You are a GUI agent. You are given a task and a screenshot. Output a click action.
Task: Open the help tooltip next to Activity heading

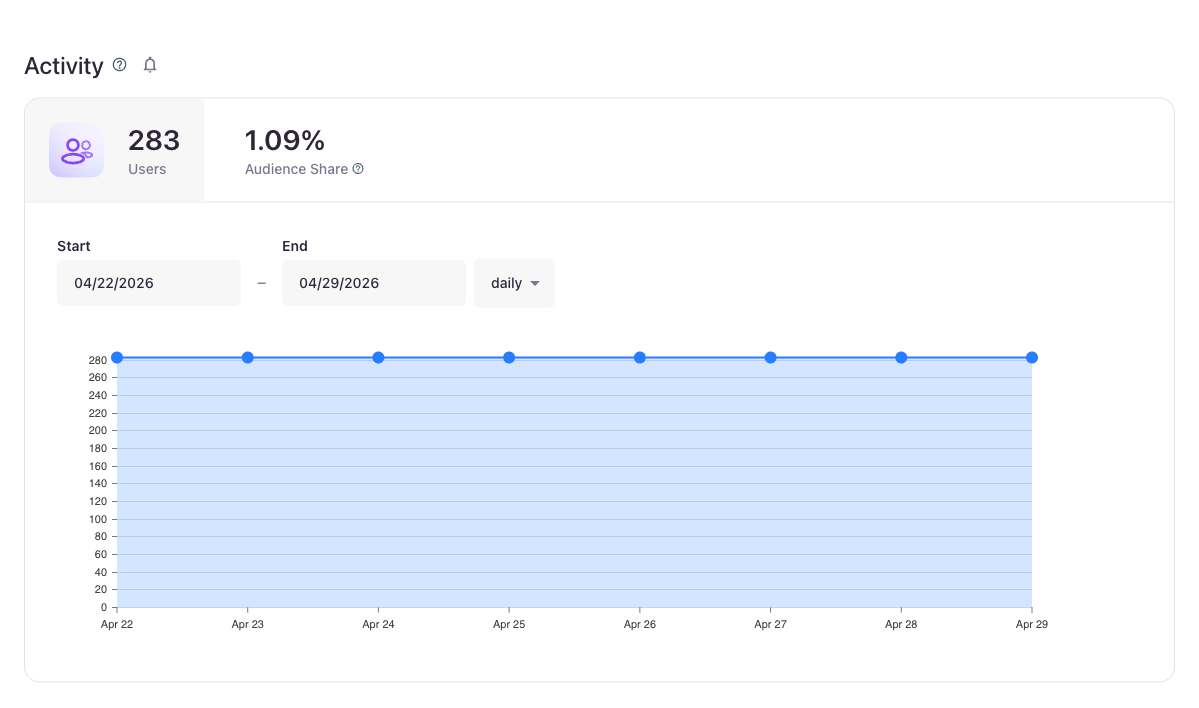coord(119,64)
